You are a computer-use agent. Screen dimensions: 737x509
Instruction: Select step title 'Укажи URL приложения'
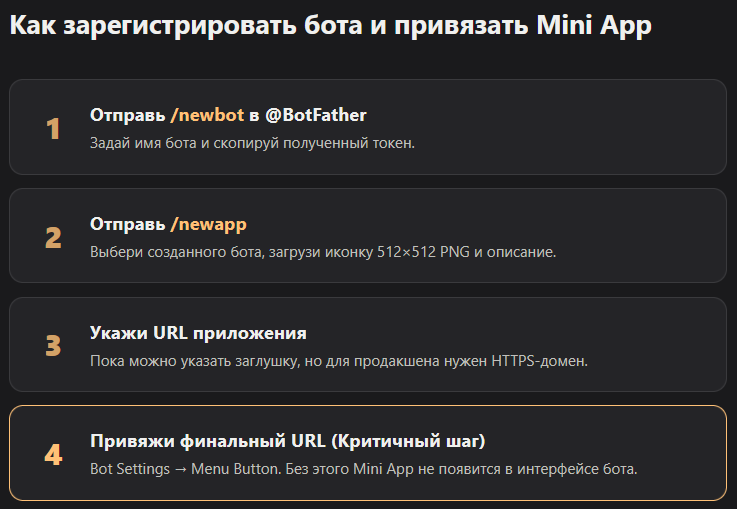[x=198, y=333]
